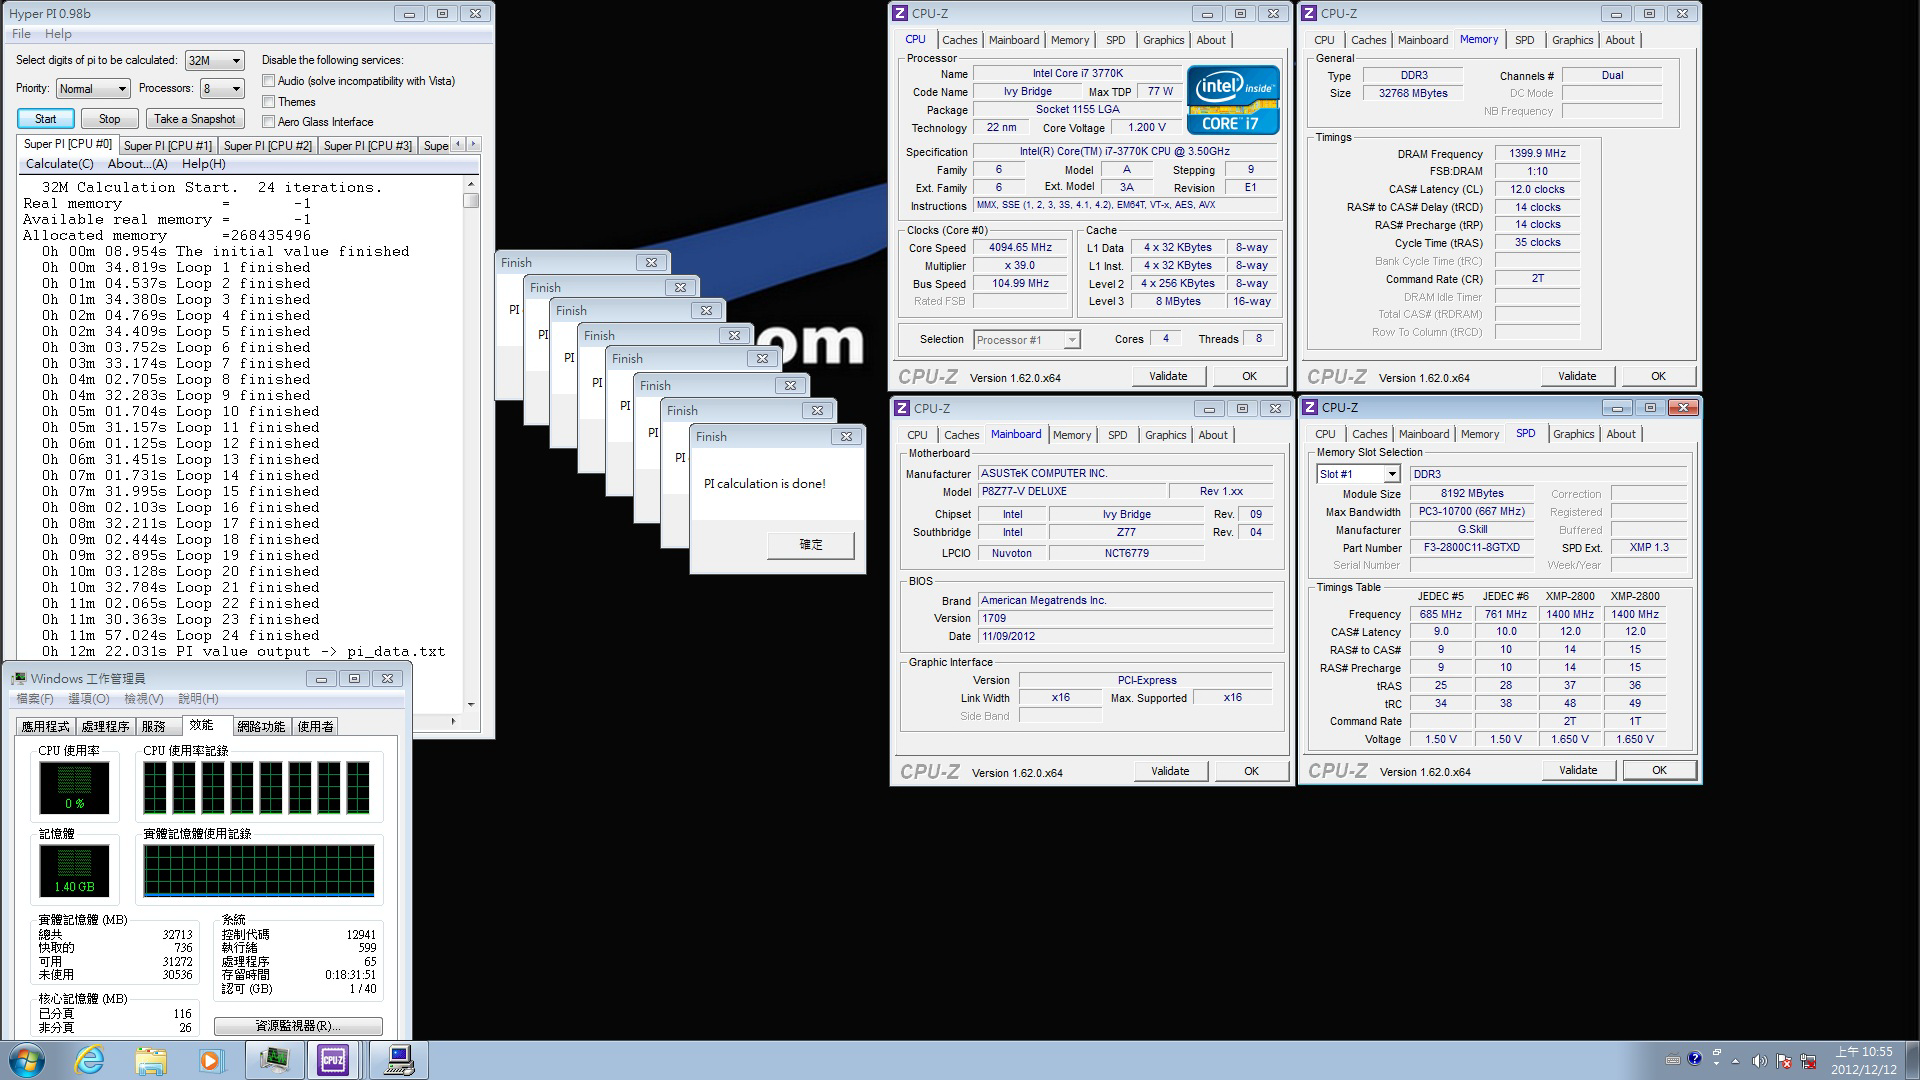This screenshot has width=1920, height=1080.
Task: Click the BIOS Version 1709 field
Action: 1125,618
